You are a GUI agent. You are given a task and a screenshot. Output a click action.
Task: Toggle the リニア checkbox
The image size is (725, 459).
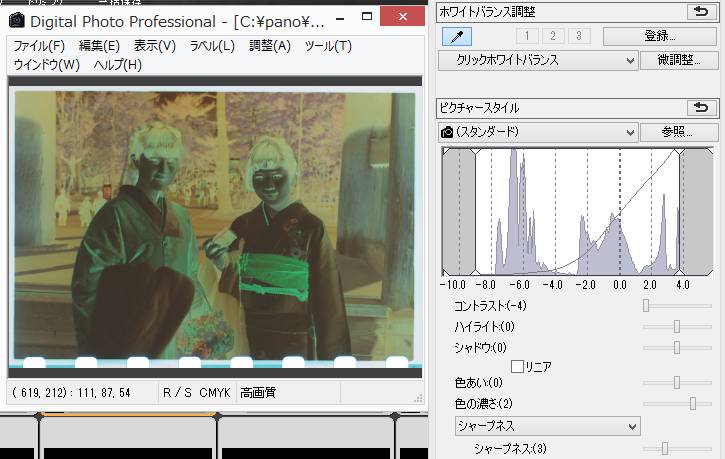[517, 367]
